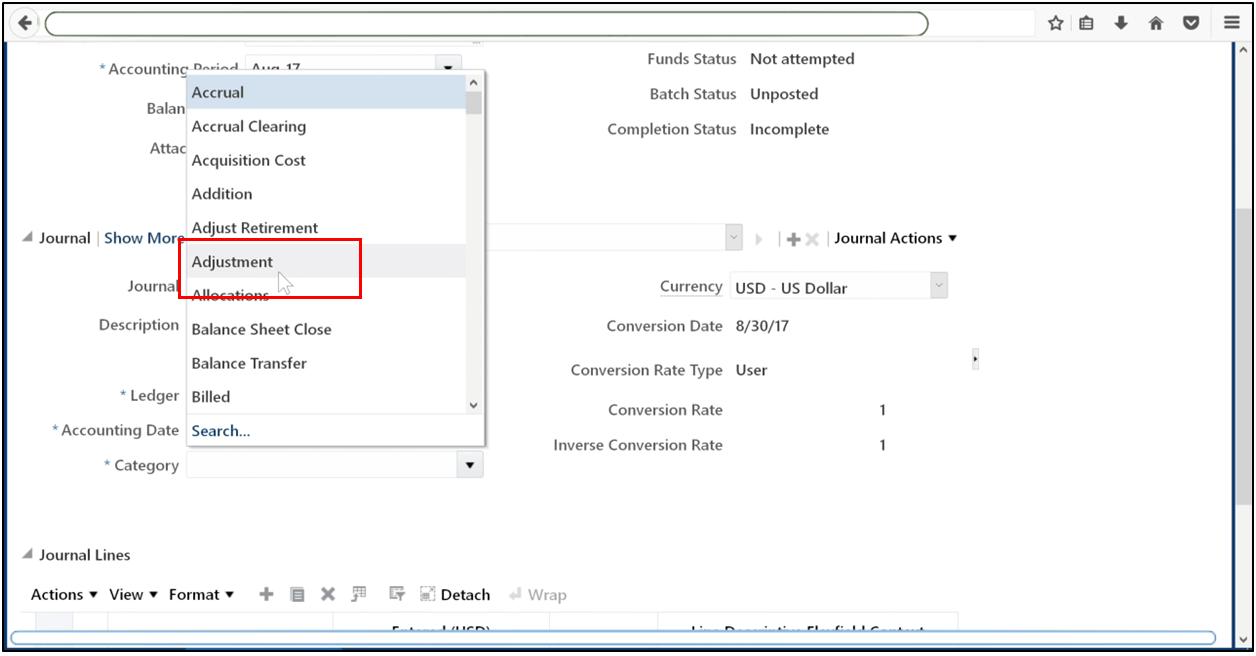Collapse the Journal Lines section
The image size is (1256, 656).
(30, 555)
